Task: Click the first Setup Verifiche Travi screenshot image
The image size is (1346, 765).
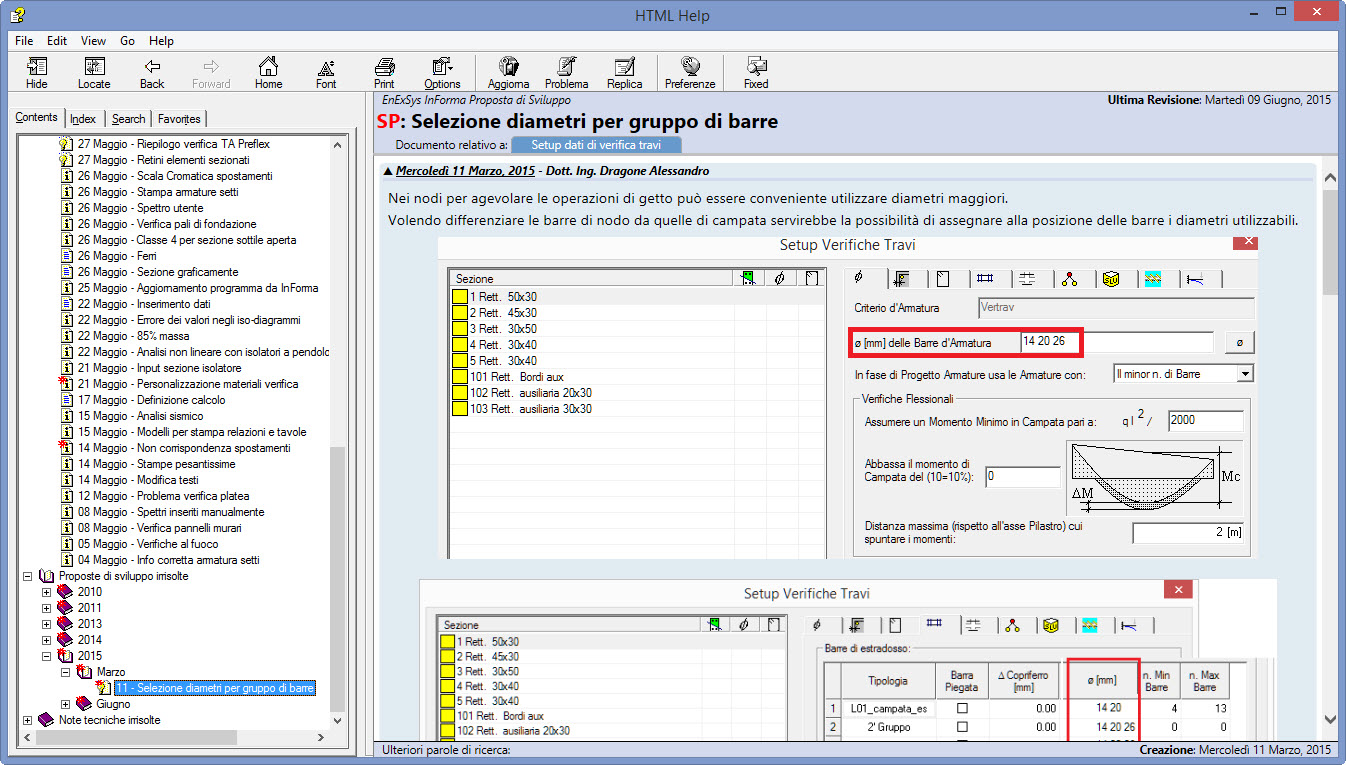Action: [x=848, y=397]
